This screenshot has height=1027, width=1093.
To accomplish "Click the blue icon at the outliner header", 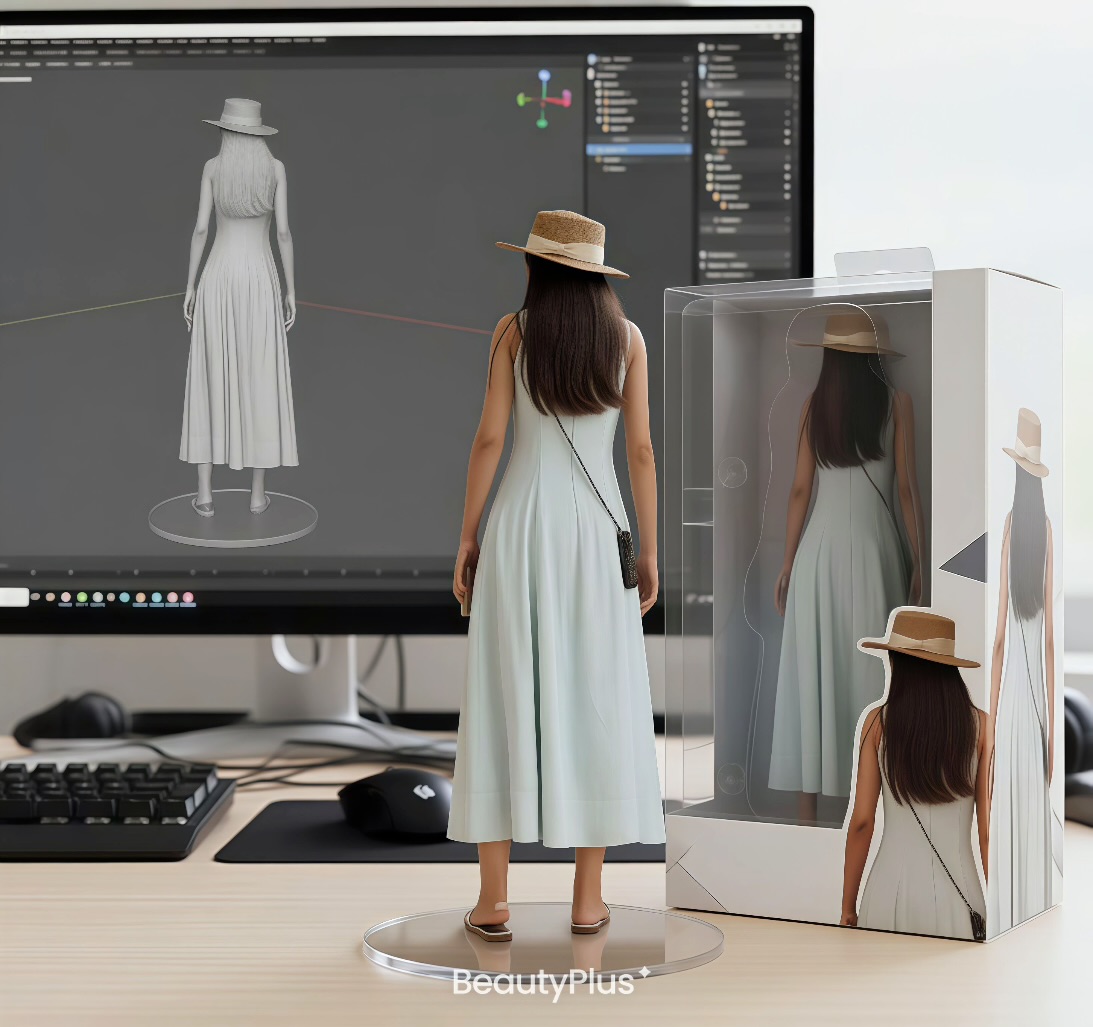I will [x=592, y=60].
